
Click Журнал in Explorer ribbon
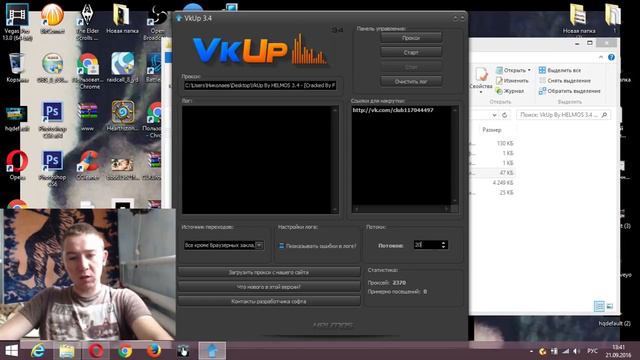pos(510,91)
